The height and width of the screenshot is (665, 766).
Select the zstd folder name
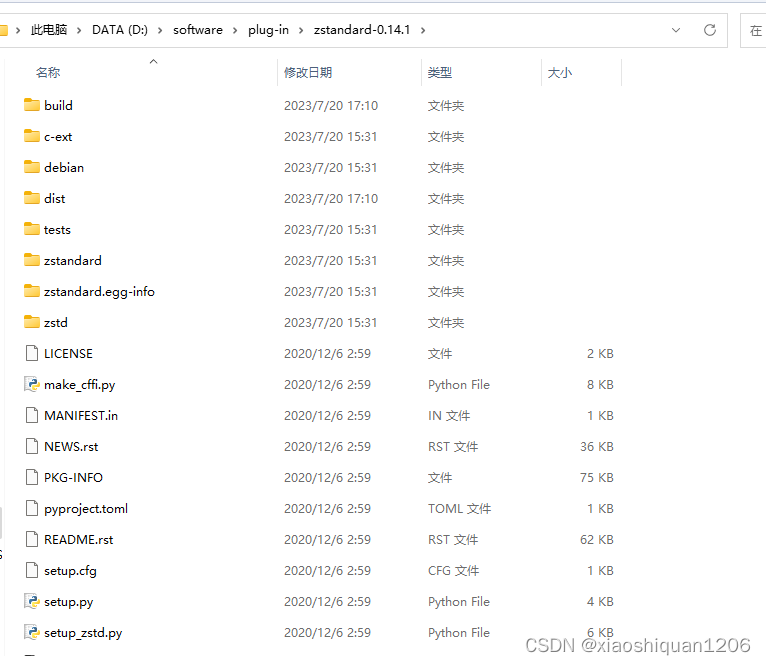point(56,322)
